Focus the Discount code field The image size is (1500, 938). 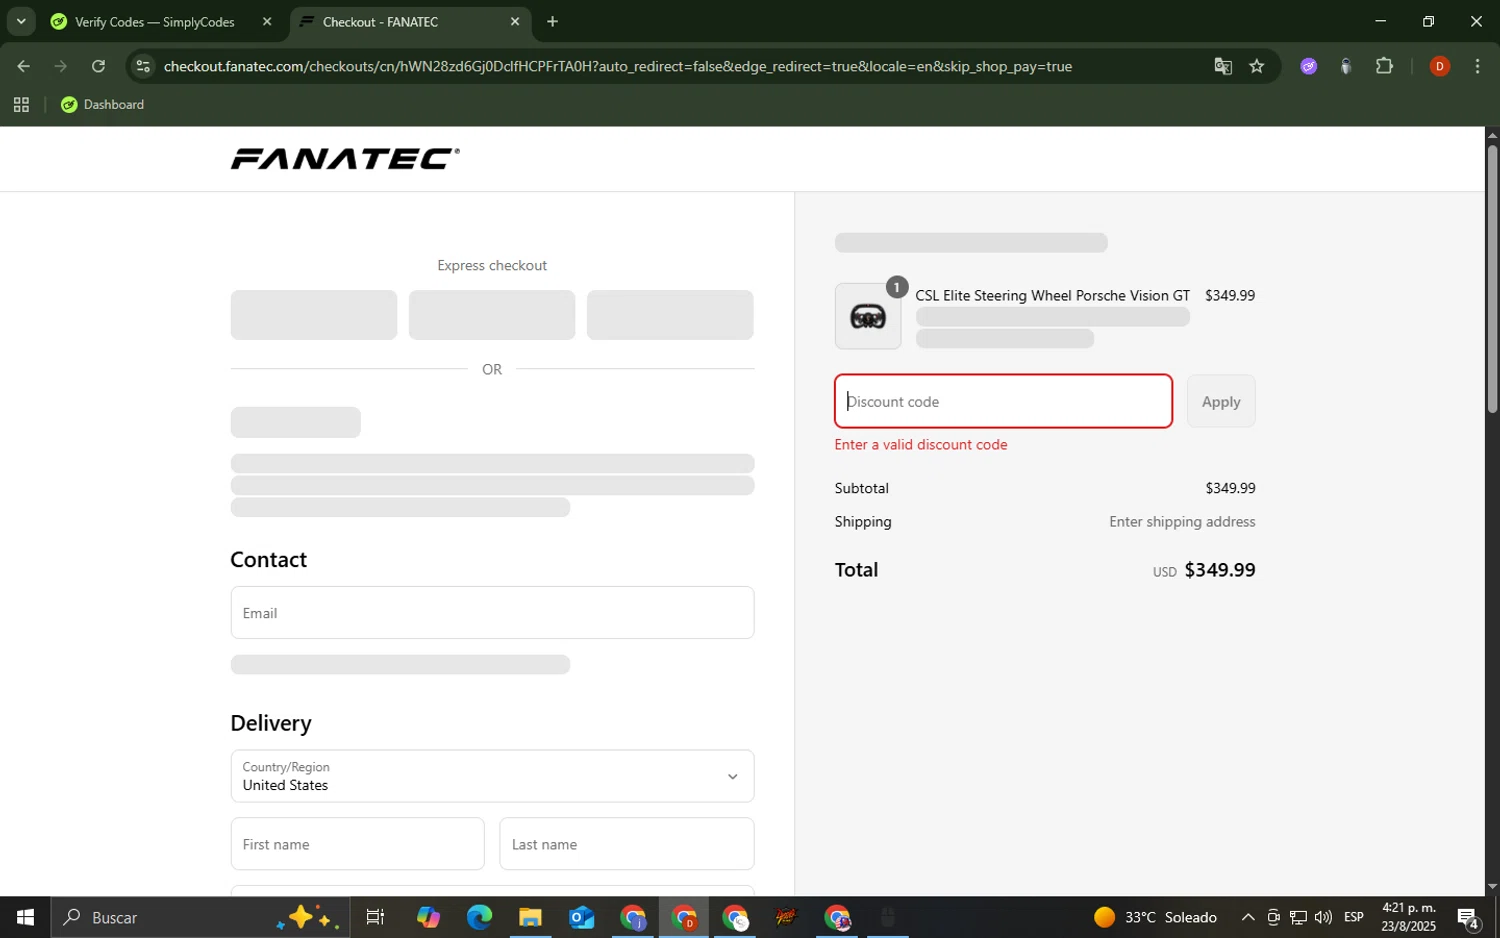[1003, 401]
